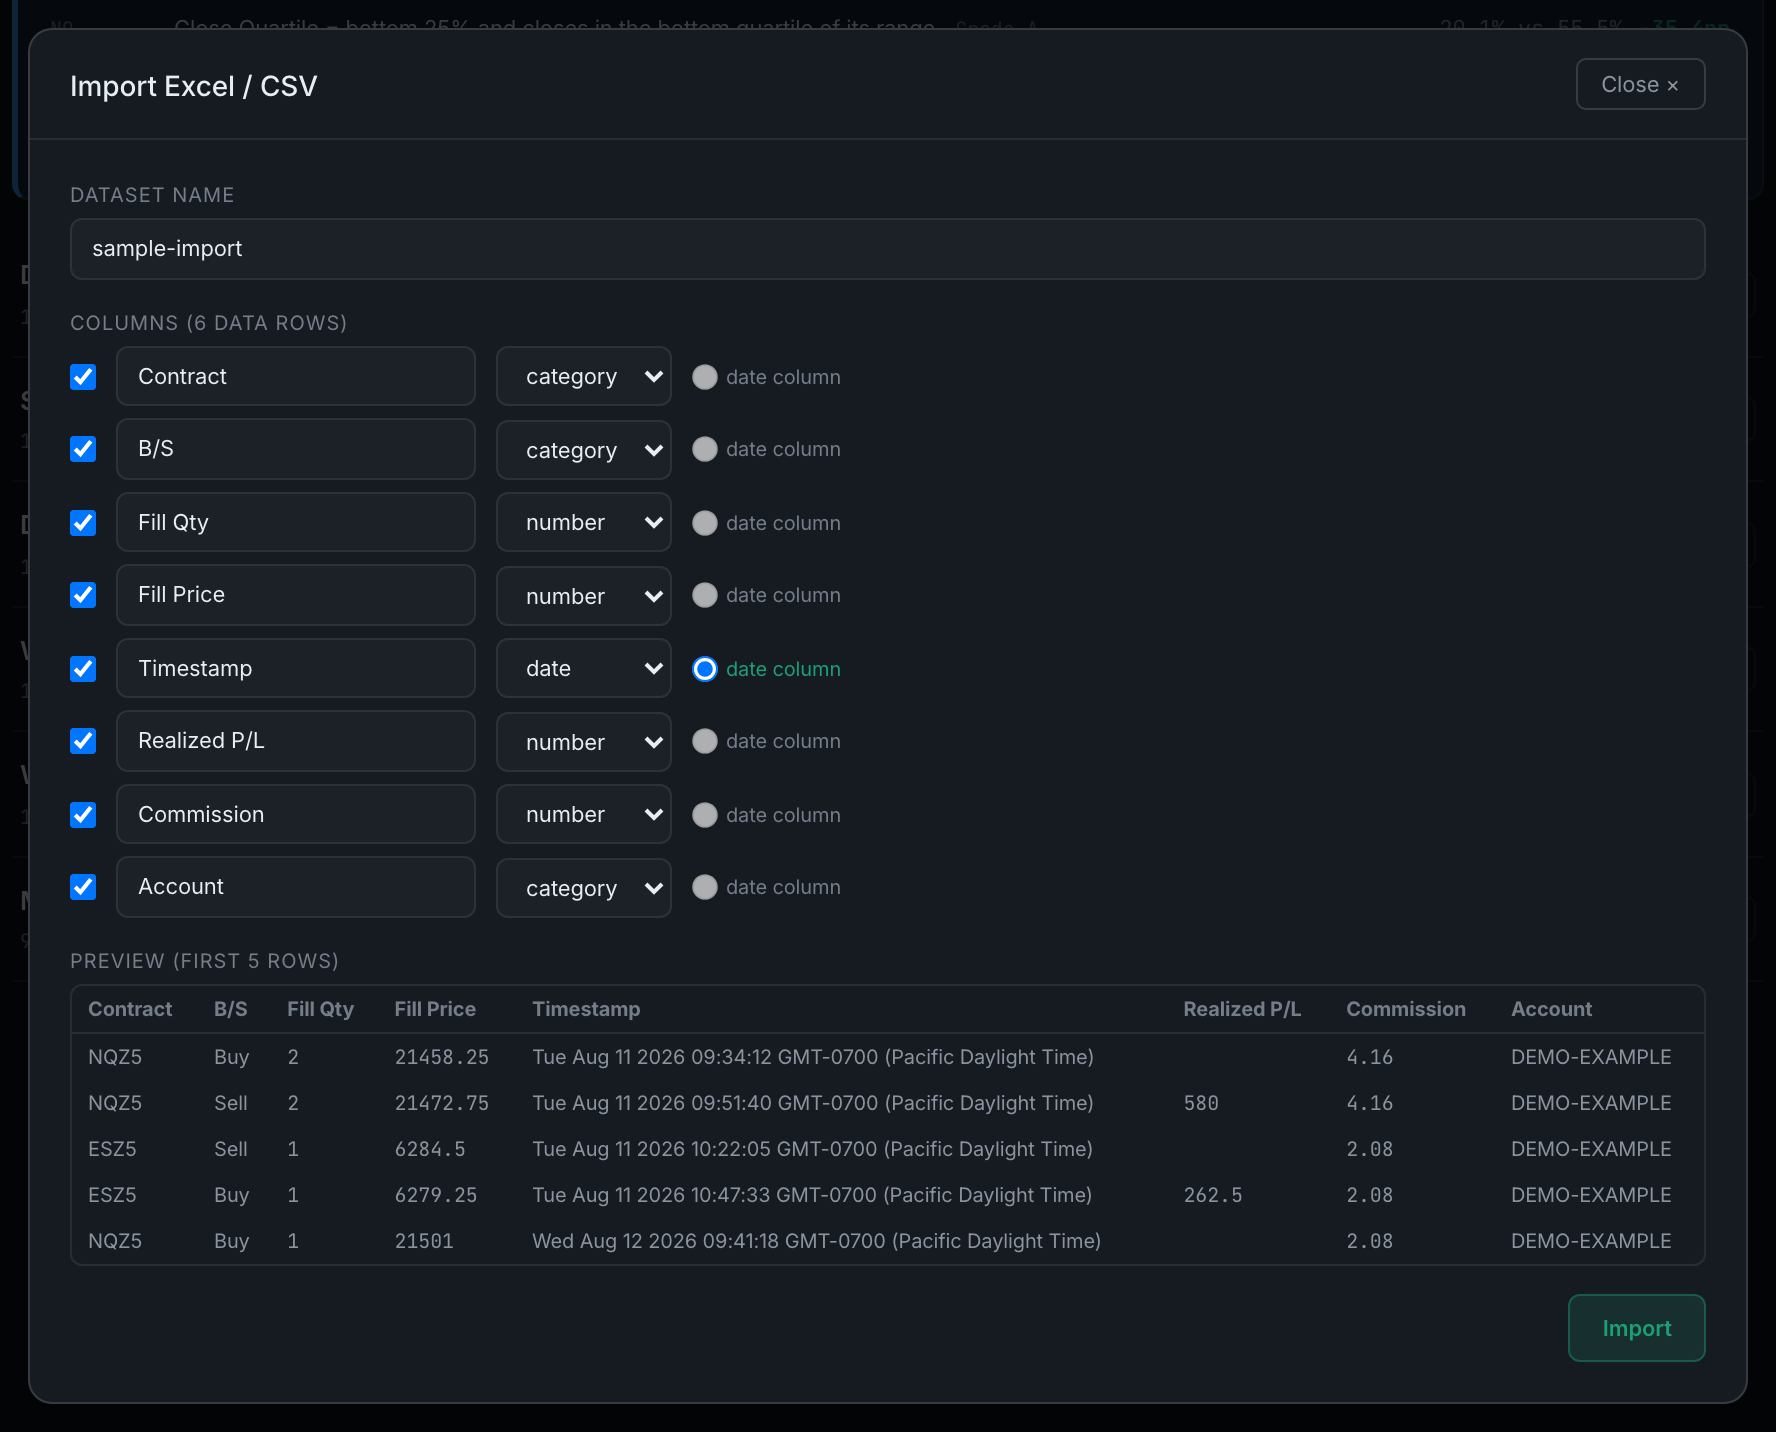Image resolution: width=1776 pixels, height=1432 pixels.
Task: Pick Commission as the date column
Action: [x=705, y=815]
